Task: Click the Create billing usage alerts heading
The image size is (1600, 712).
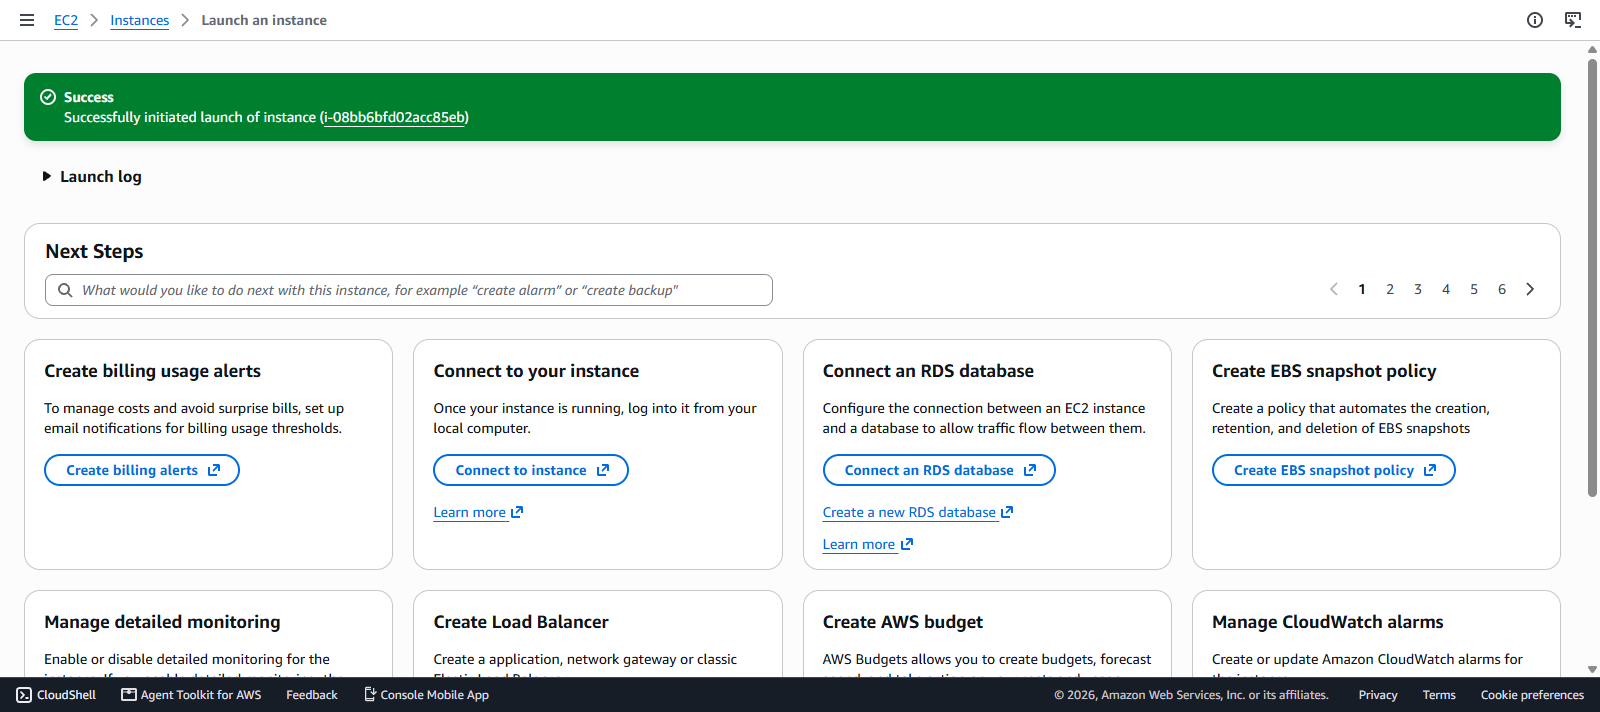Action: coord(152,371)
